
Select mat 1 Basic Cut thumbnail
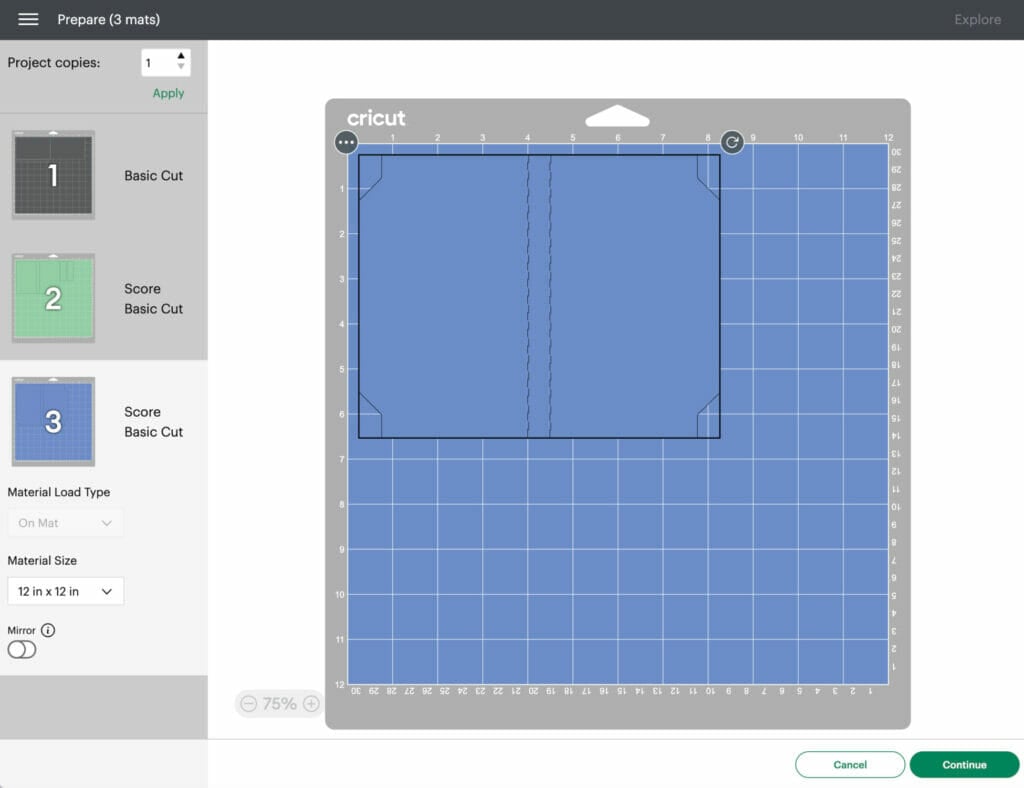coord(53,175)
